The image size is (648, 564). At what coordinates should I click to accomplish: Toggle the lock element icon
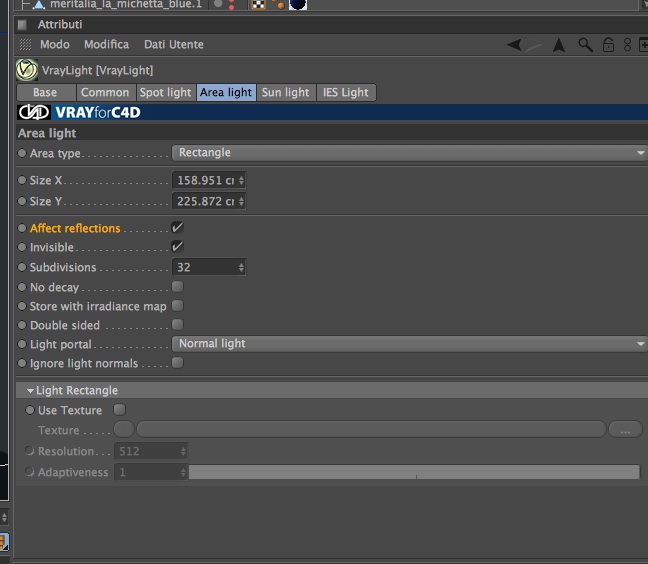coord(608,45)
